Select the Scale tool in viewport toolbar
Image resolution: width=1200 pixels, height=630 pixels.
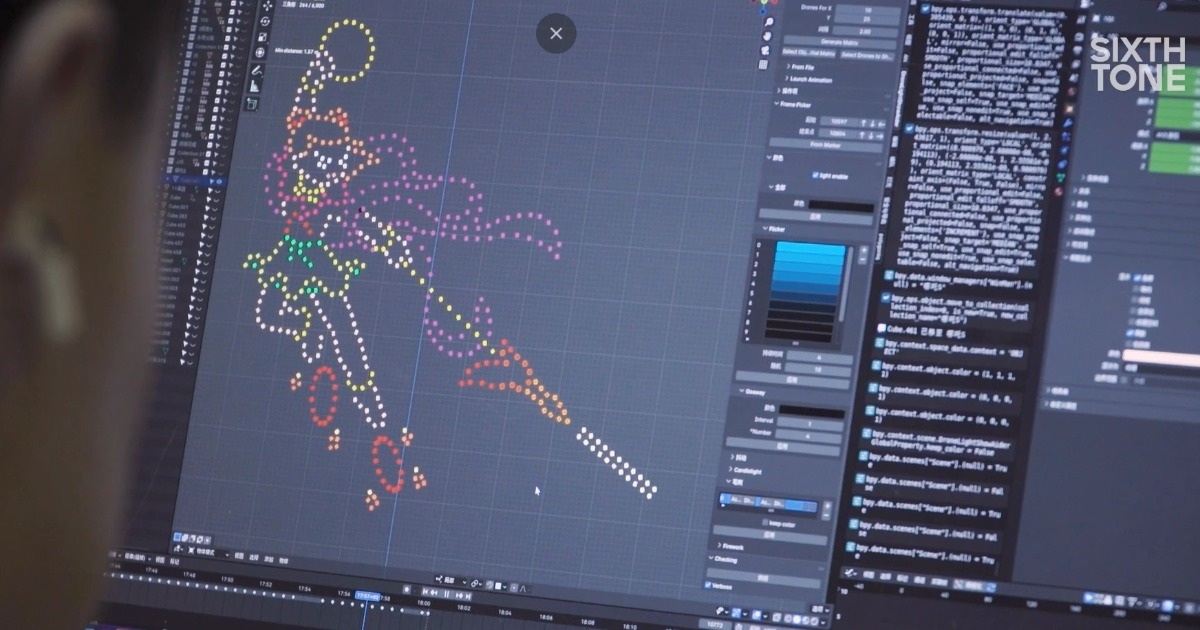pyautogui.click(x=262, y=37)
